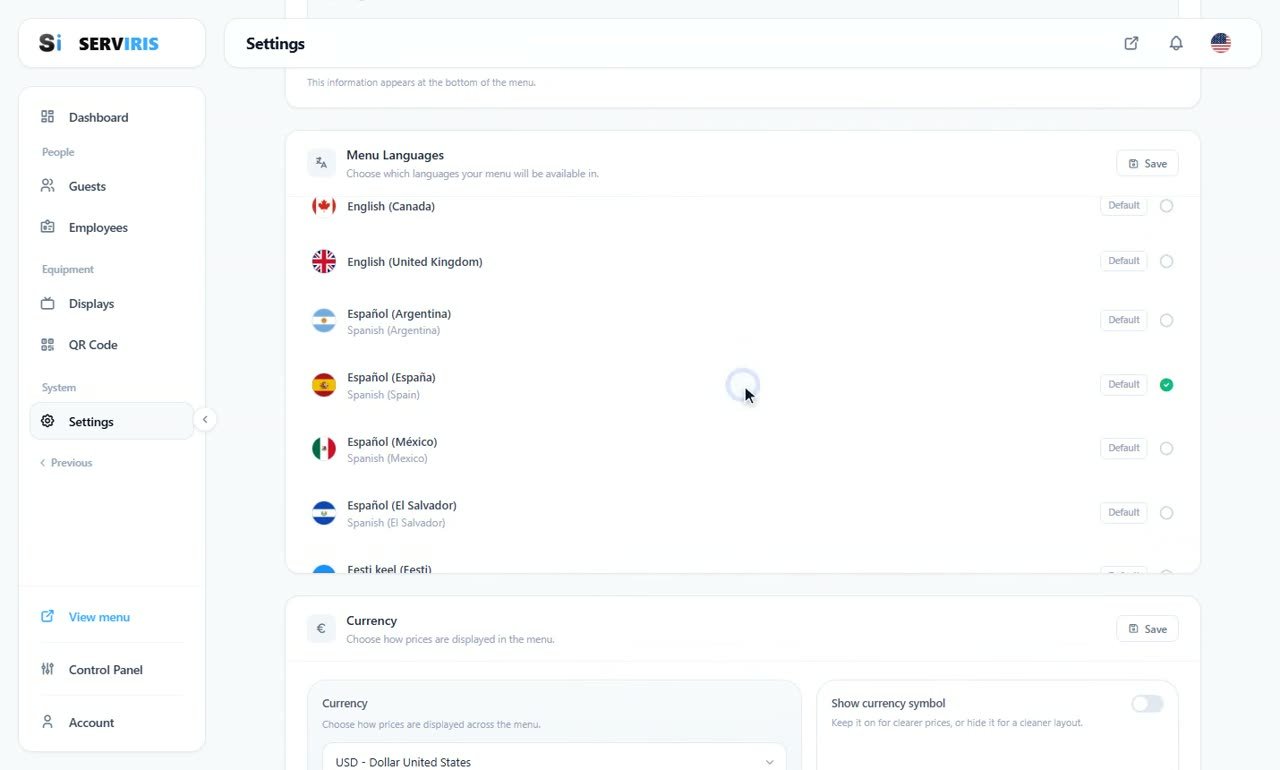The height and width of the screenshot is (770, 1280).
Task: Click the Control Panel sliders icon
Action: coord(47,669)
